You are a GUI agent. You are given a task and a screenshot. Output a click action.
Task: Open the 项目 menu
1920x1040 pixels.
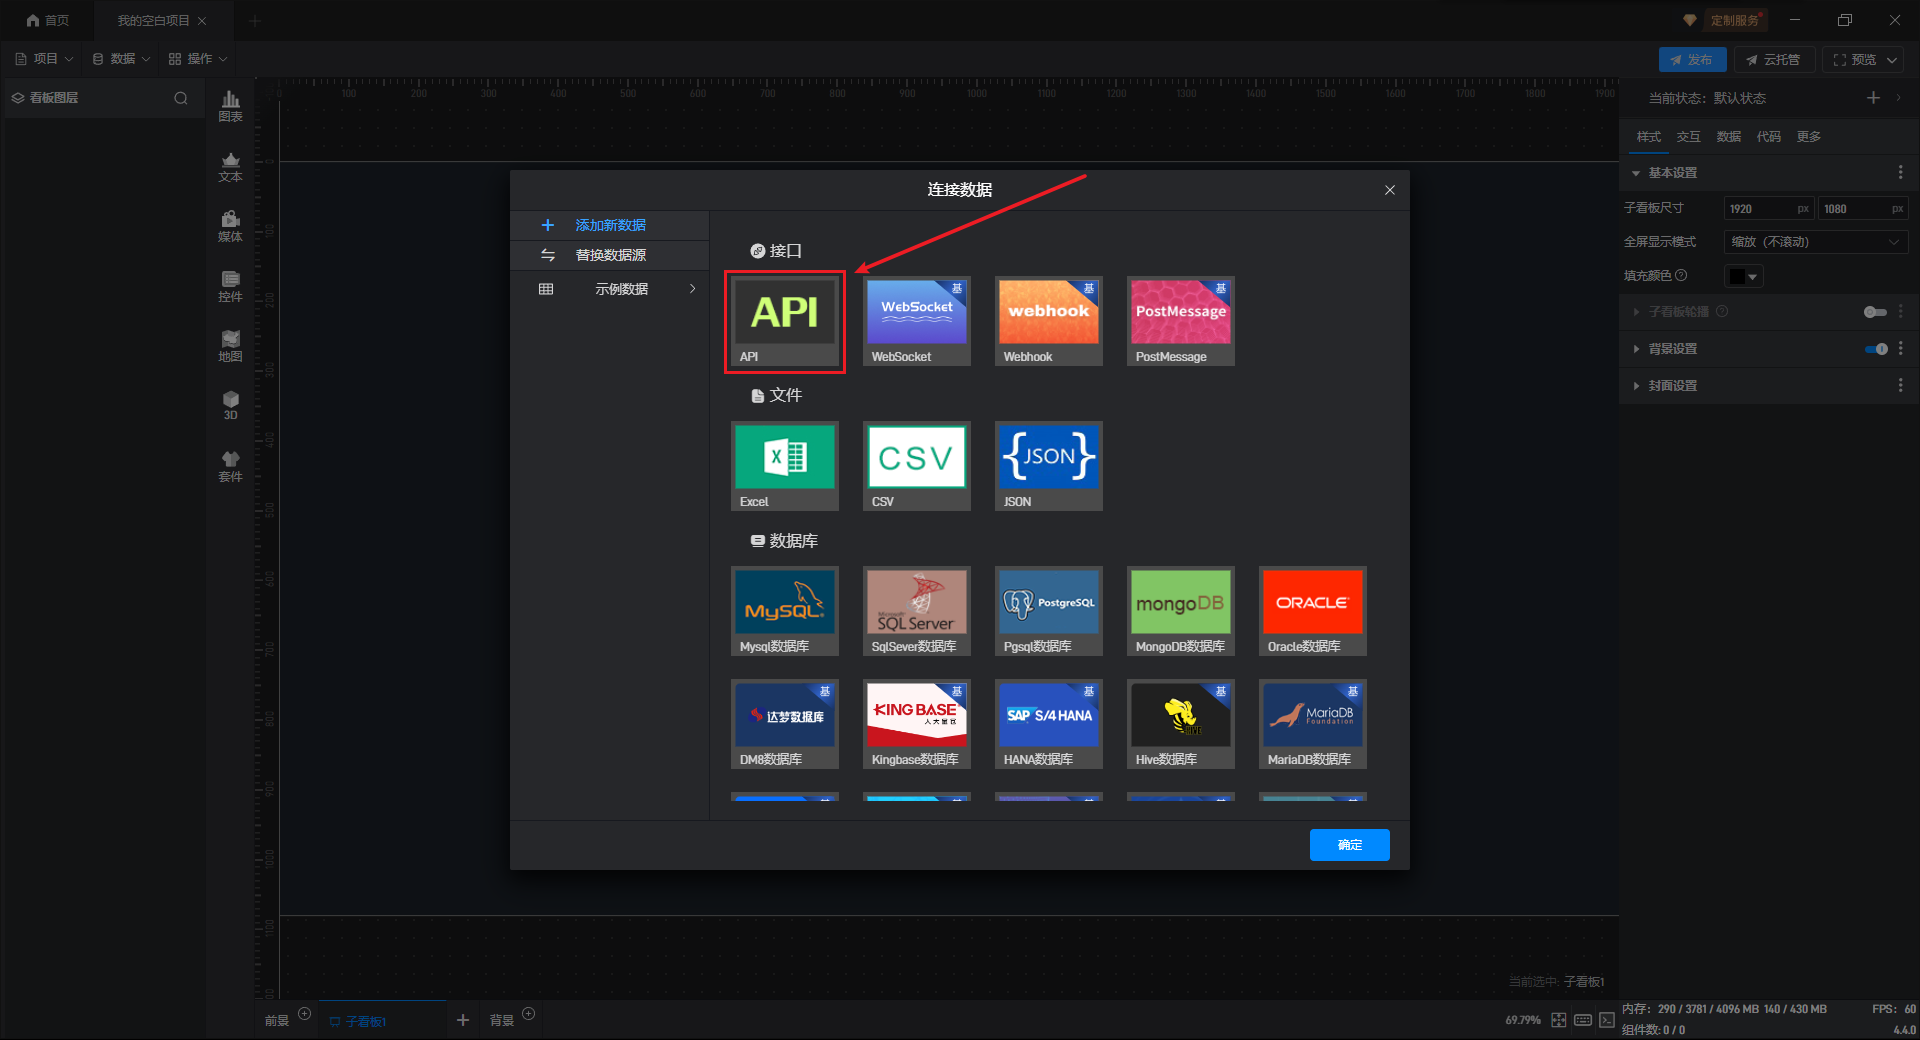tap(45, 59)
